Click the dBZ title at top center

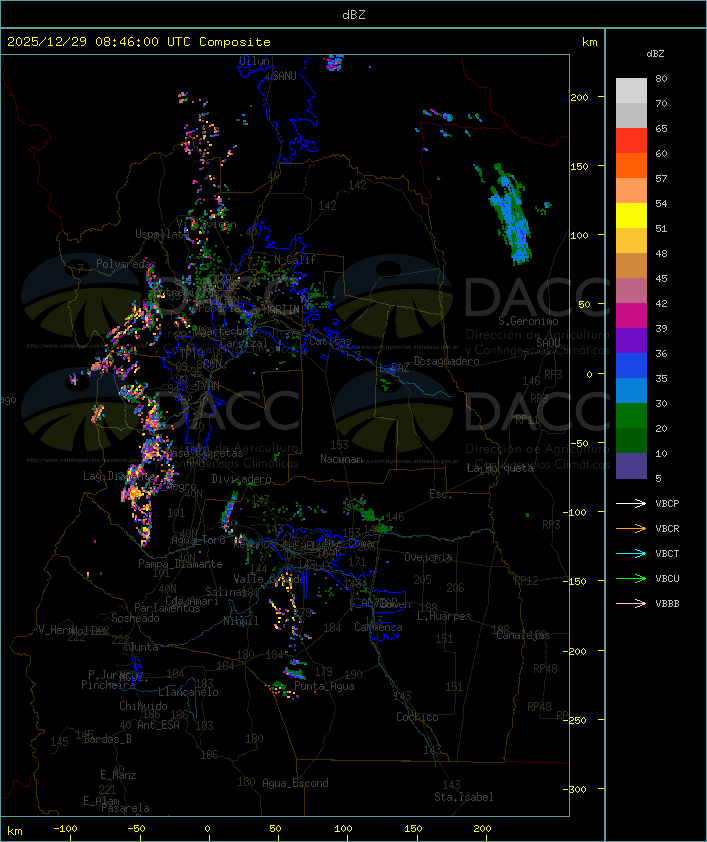pyautogui.click(x=354, y=14)
